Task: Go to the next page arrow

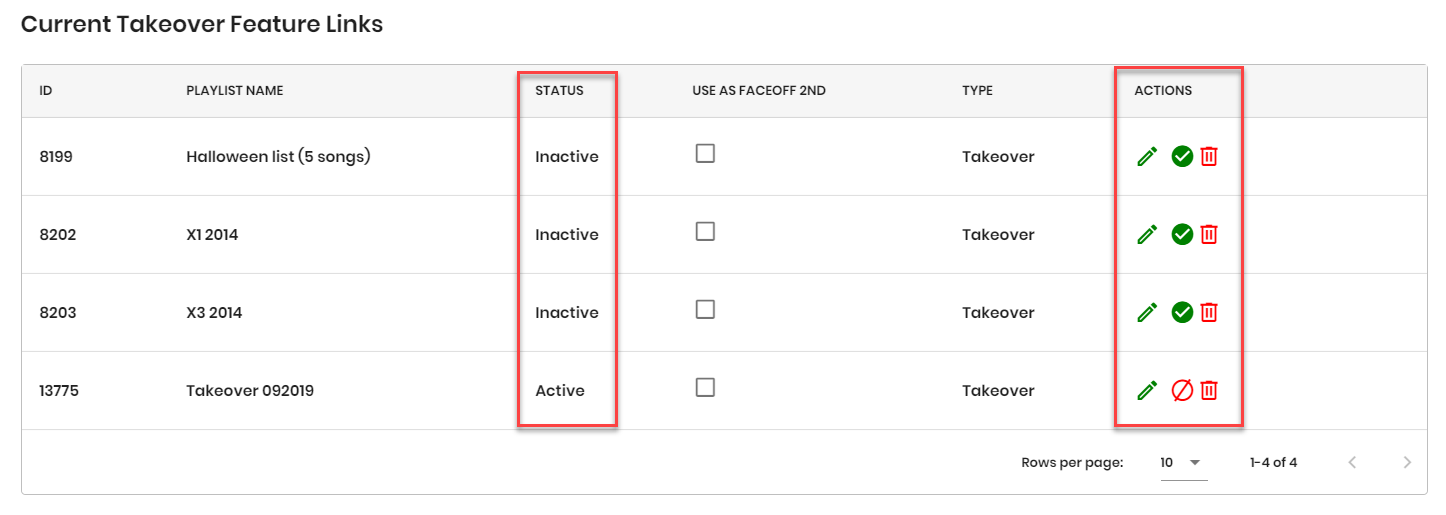Action: [1407, 463]
